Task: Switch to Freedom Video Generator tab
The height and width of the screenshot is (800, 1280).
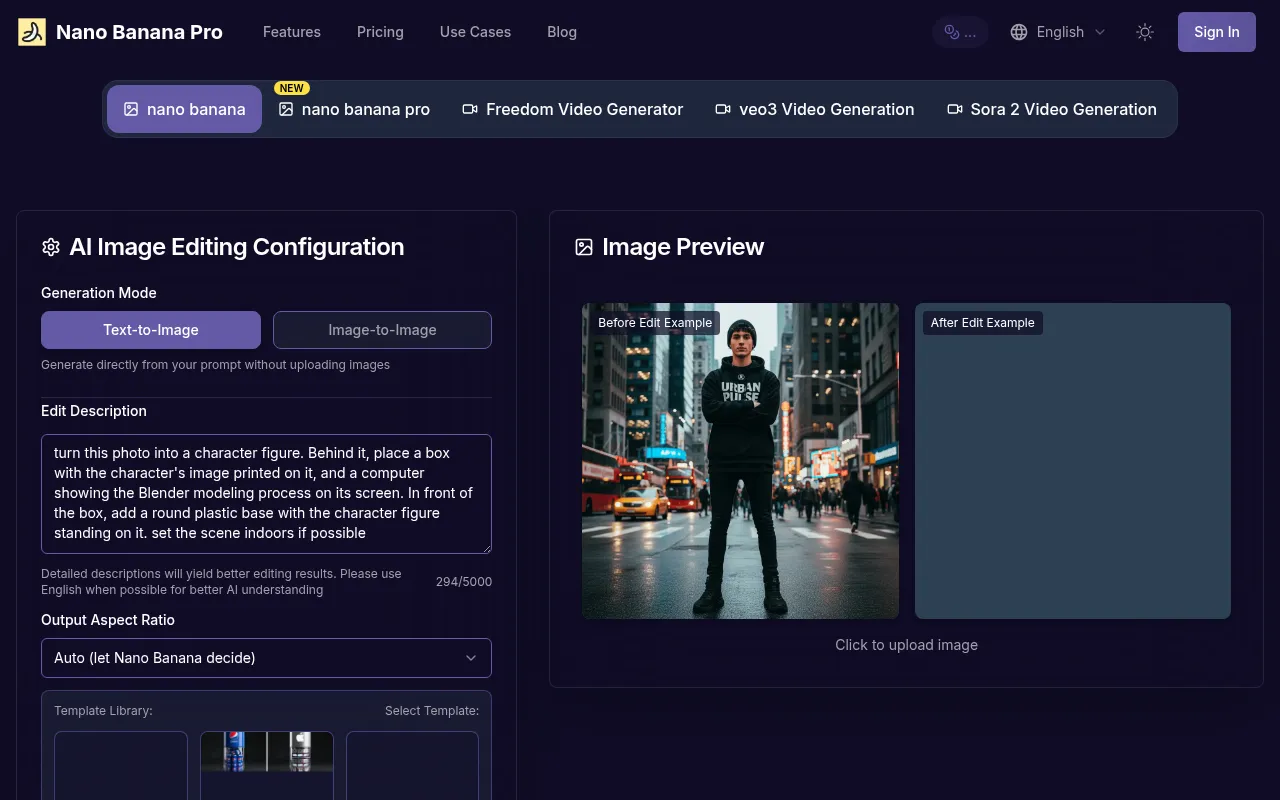Action: (572, 109)
